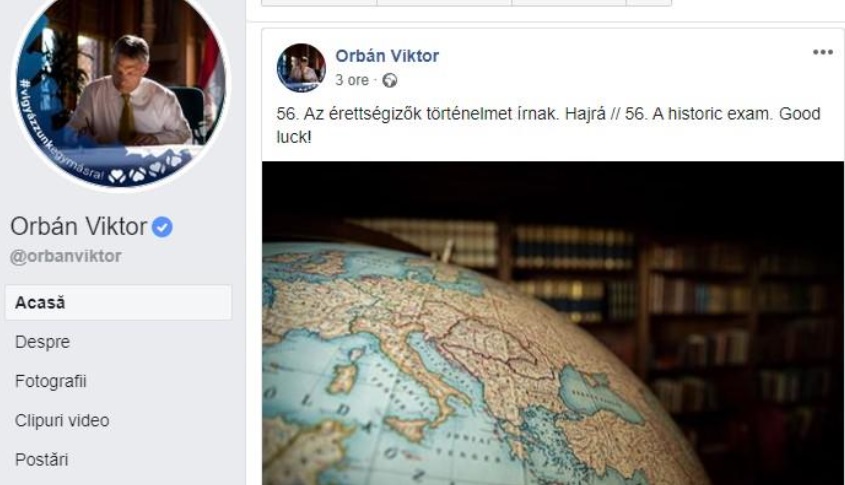
Task: Select the Acasă tab in sidebar
Action: 119,302
